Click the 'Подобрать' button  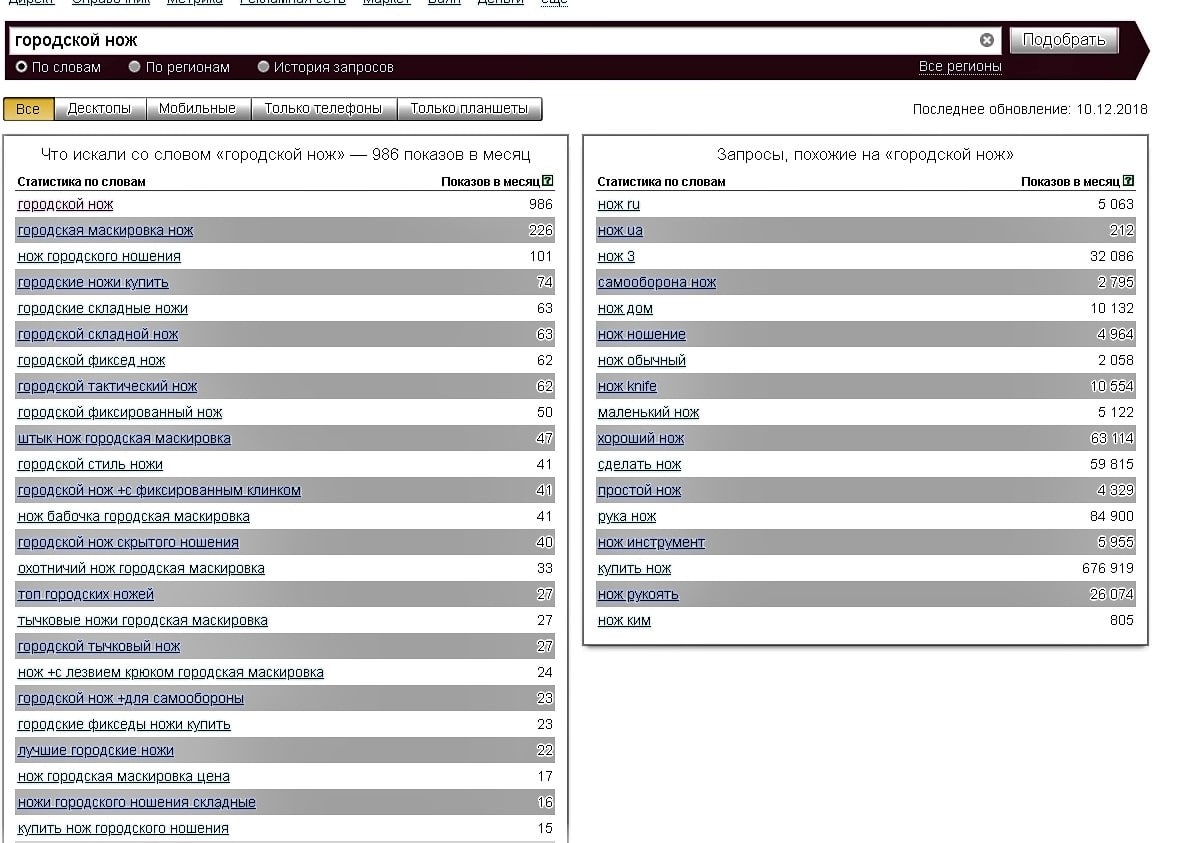[x=1063, y=40]
